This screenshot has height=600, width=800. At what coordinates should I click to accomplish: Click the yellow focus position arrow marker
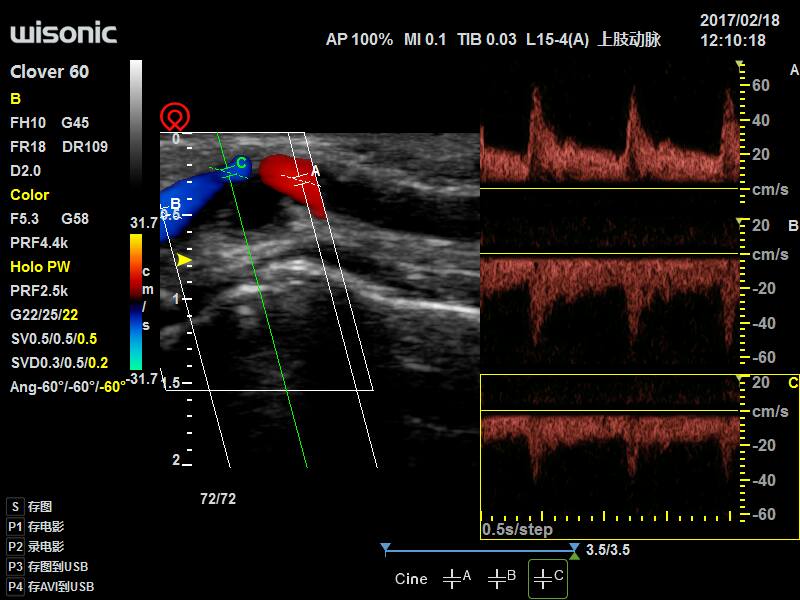[182, 260]
